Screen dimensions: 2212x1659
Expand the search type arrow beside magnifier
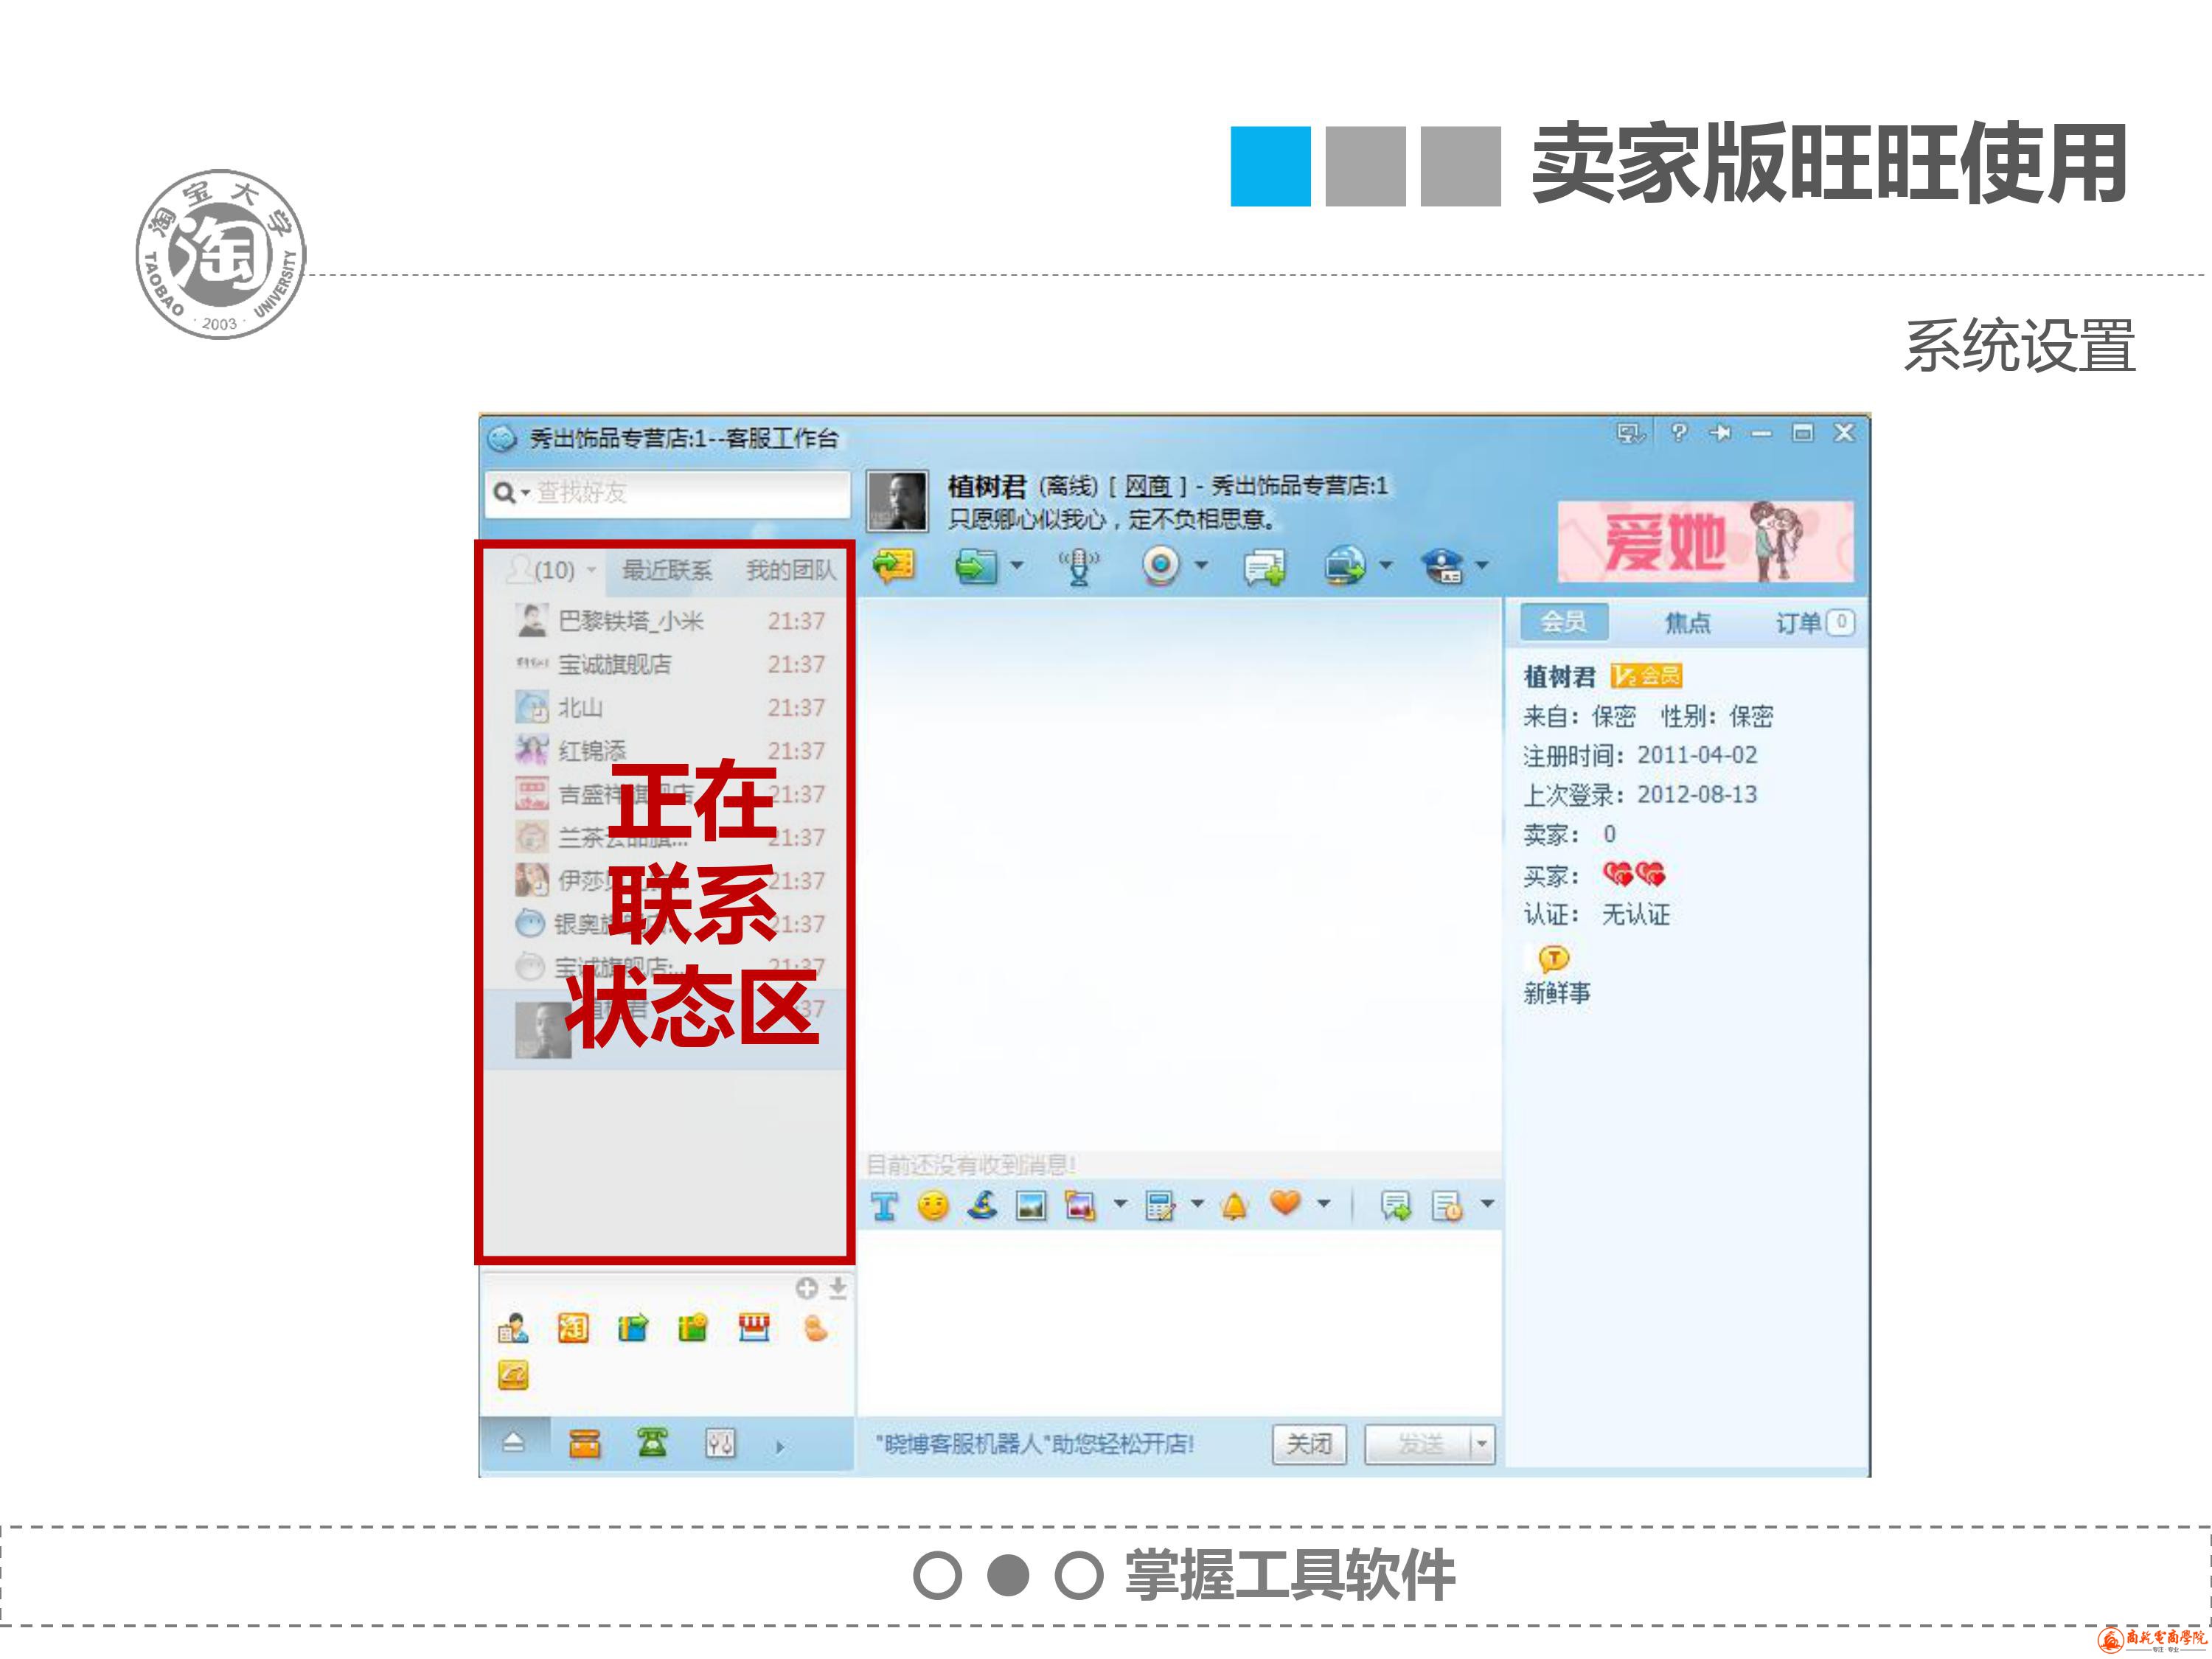pyautogui.click(x=525, y=493)
